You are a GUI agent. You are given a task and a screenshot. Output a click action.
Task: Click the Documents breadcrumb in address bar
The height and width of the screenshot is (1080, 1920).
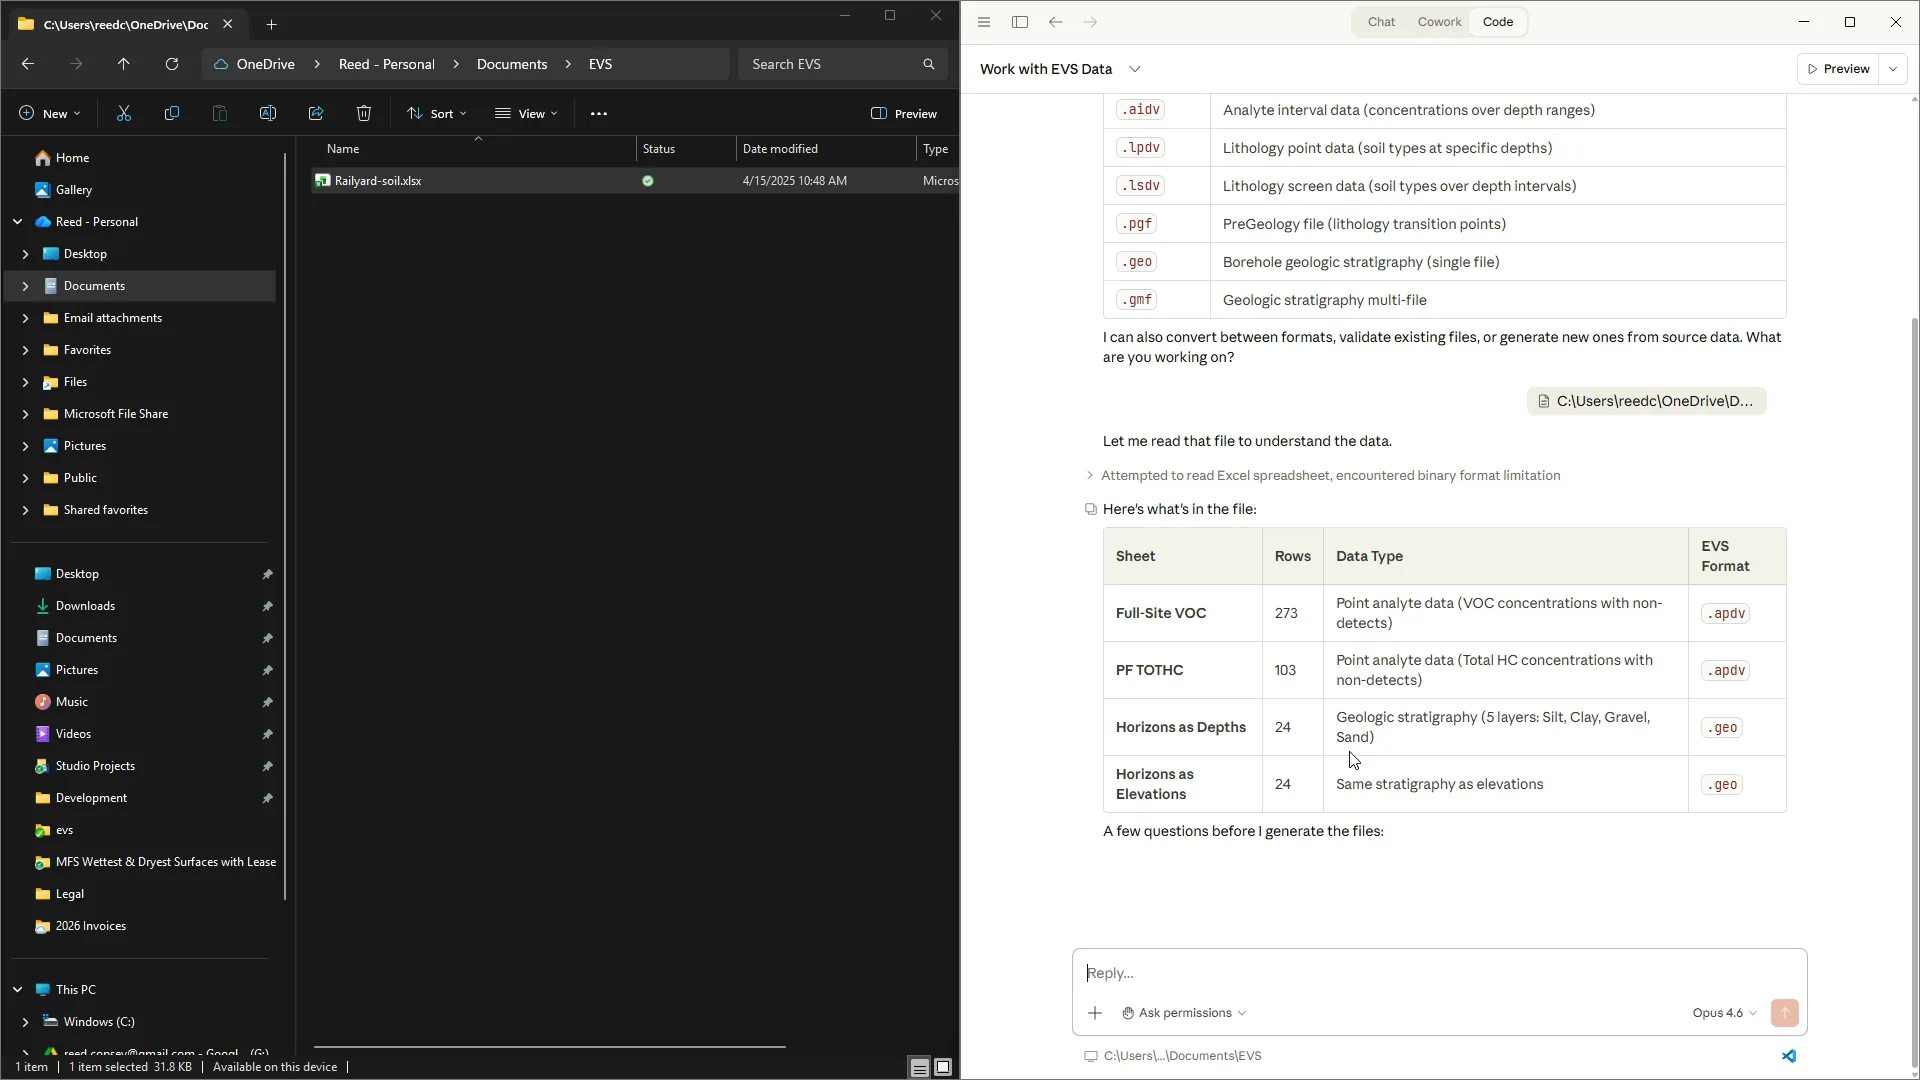tap(512, 64)
